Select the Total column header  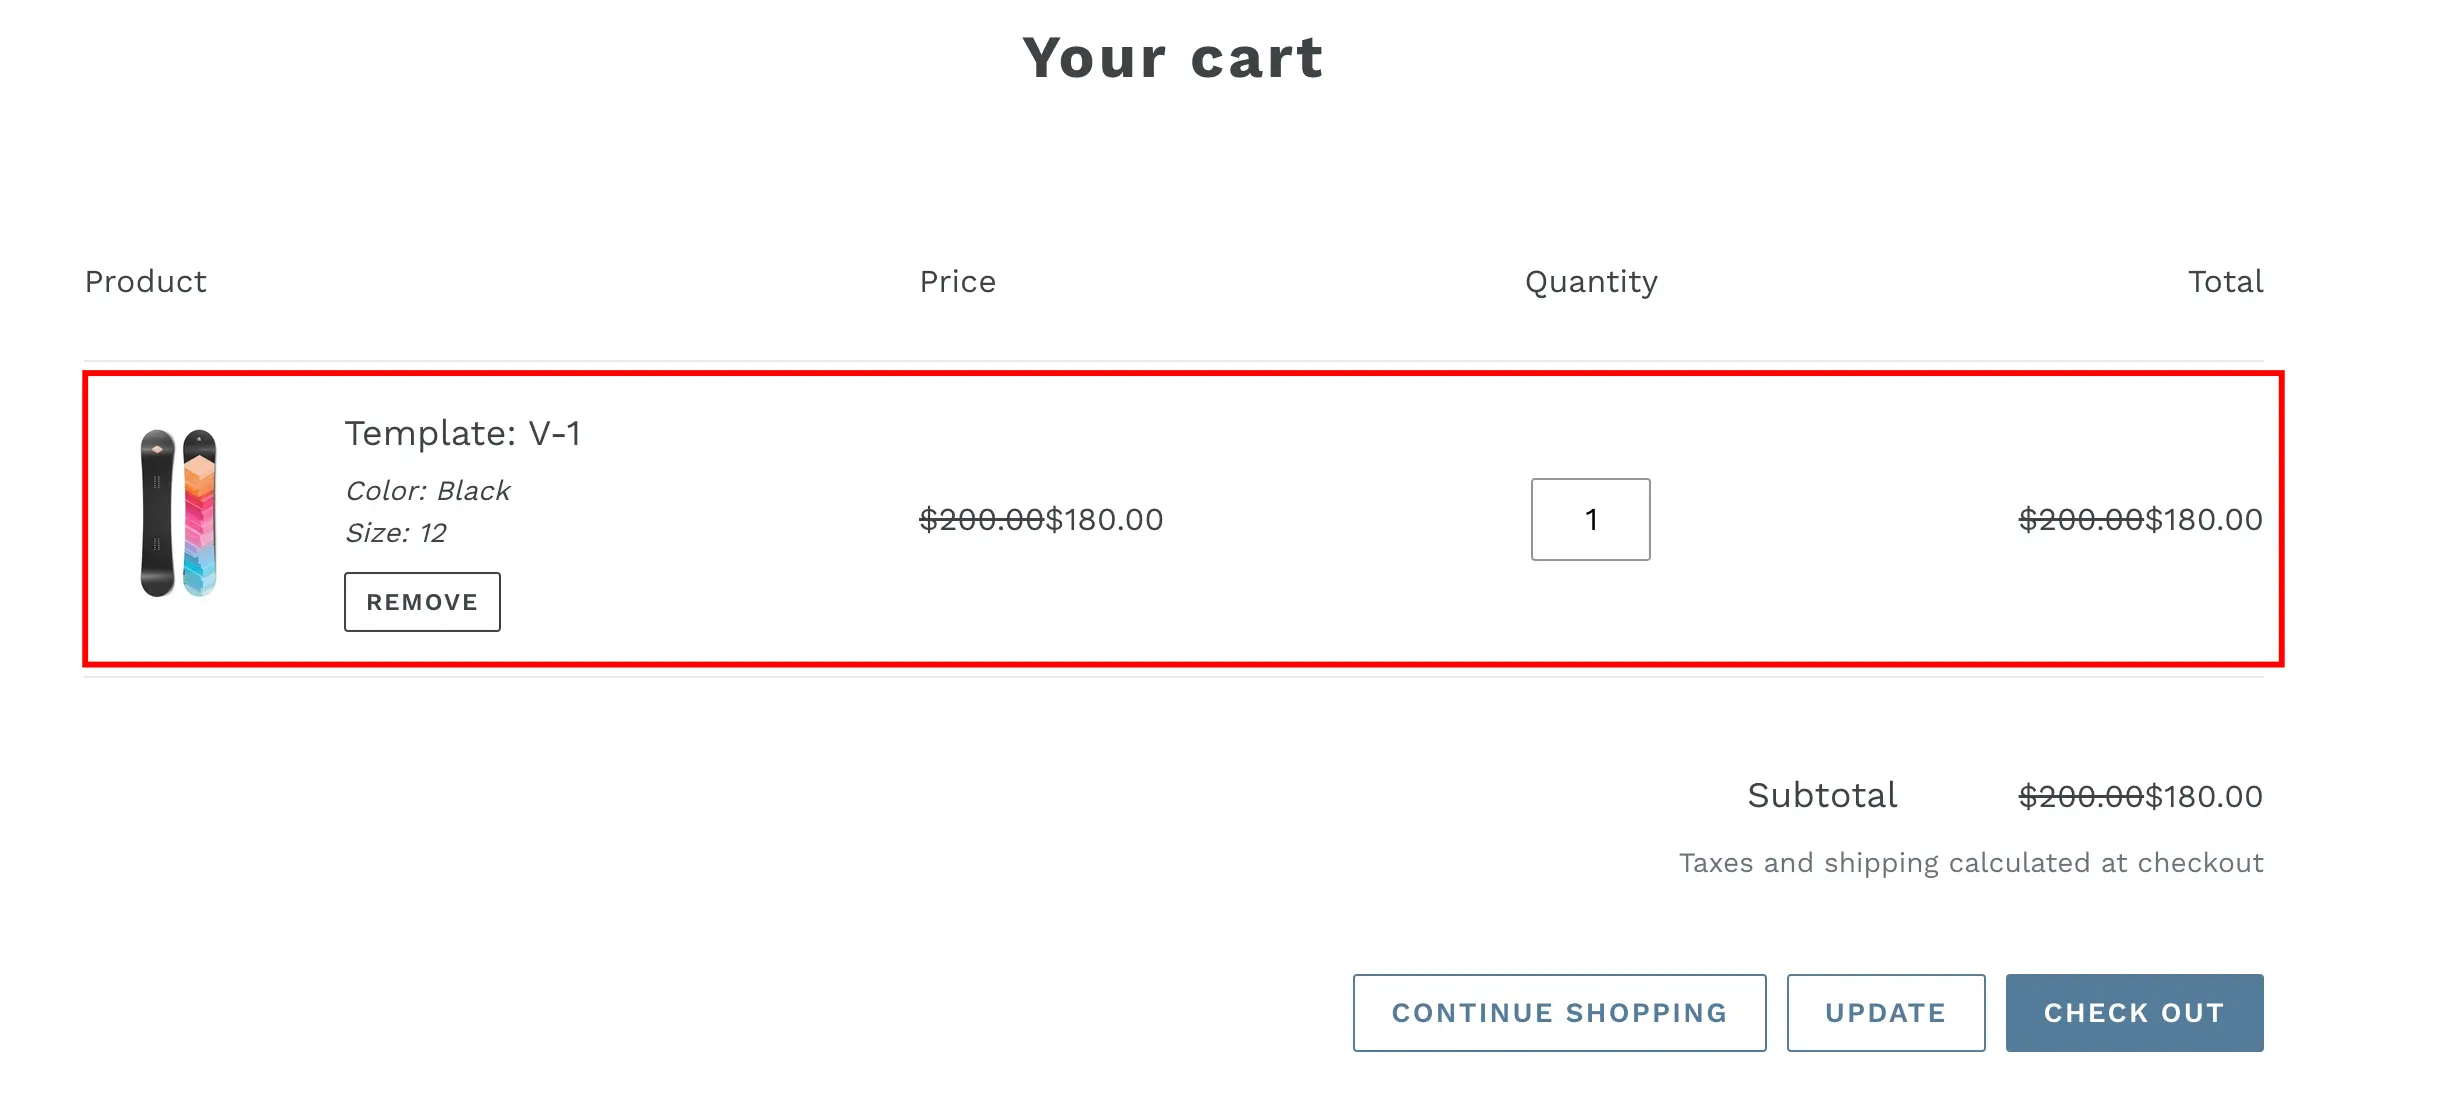click(x=2225, y=282)
